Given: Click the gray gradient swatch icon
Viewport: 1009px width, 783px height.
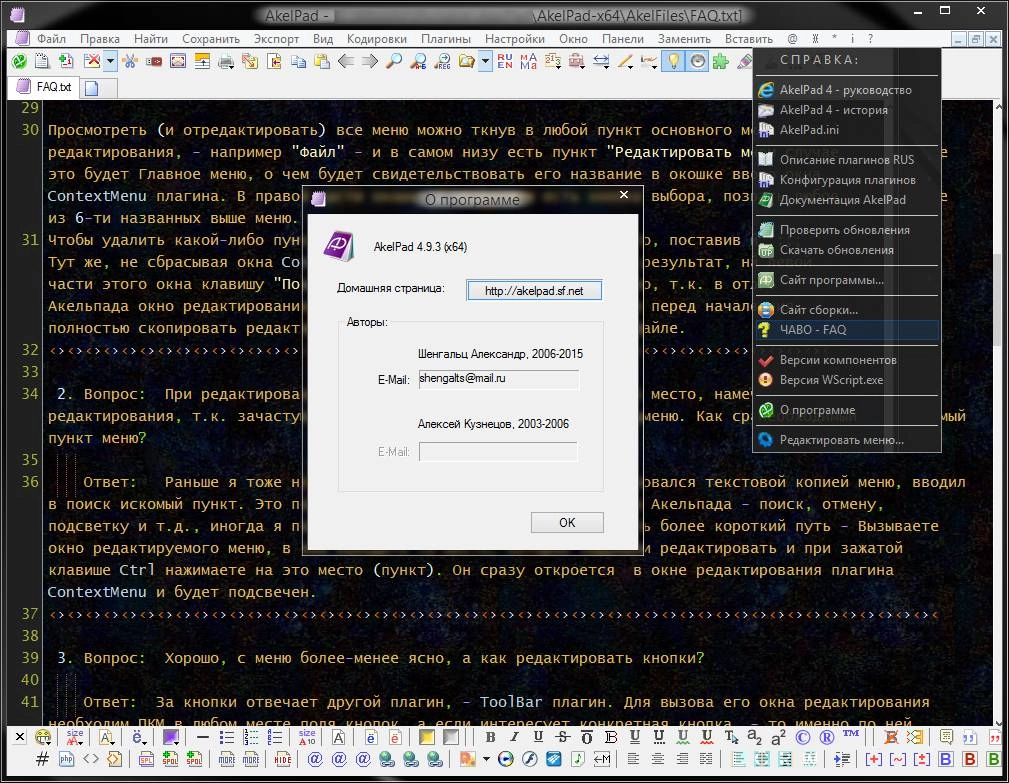Looking at the screenshot, I should [x=450, y=737].
